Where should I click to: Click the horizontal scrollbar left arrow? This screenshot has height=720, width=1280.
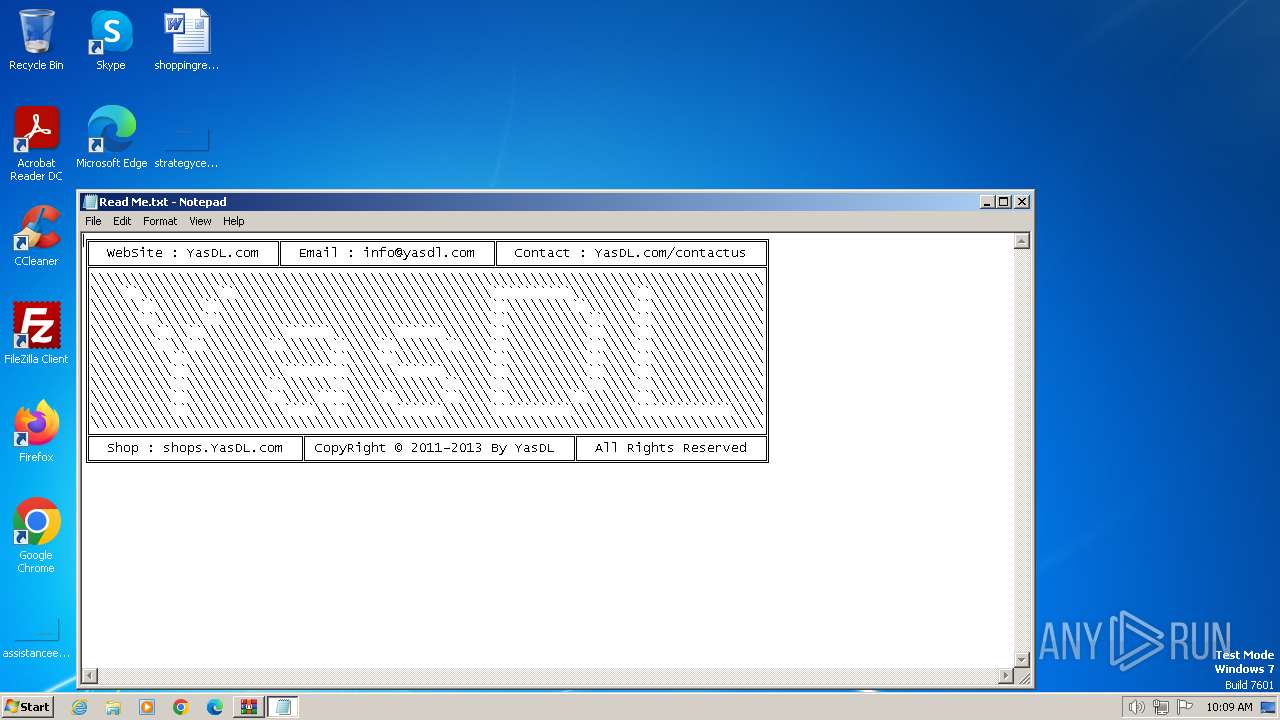coord(90,676)
